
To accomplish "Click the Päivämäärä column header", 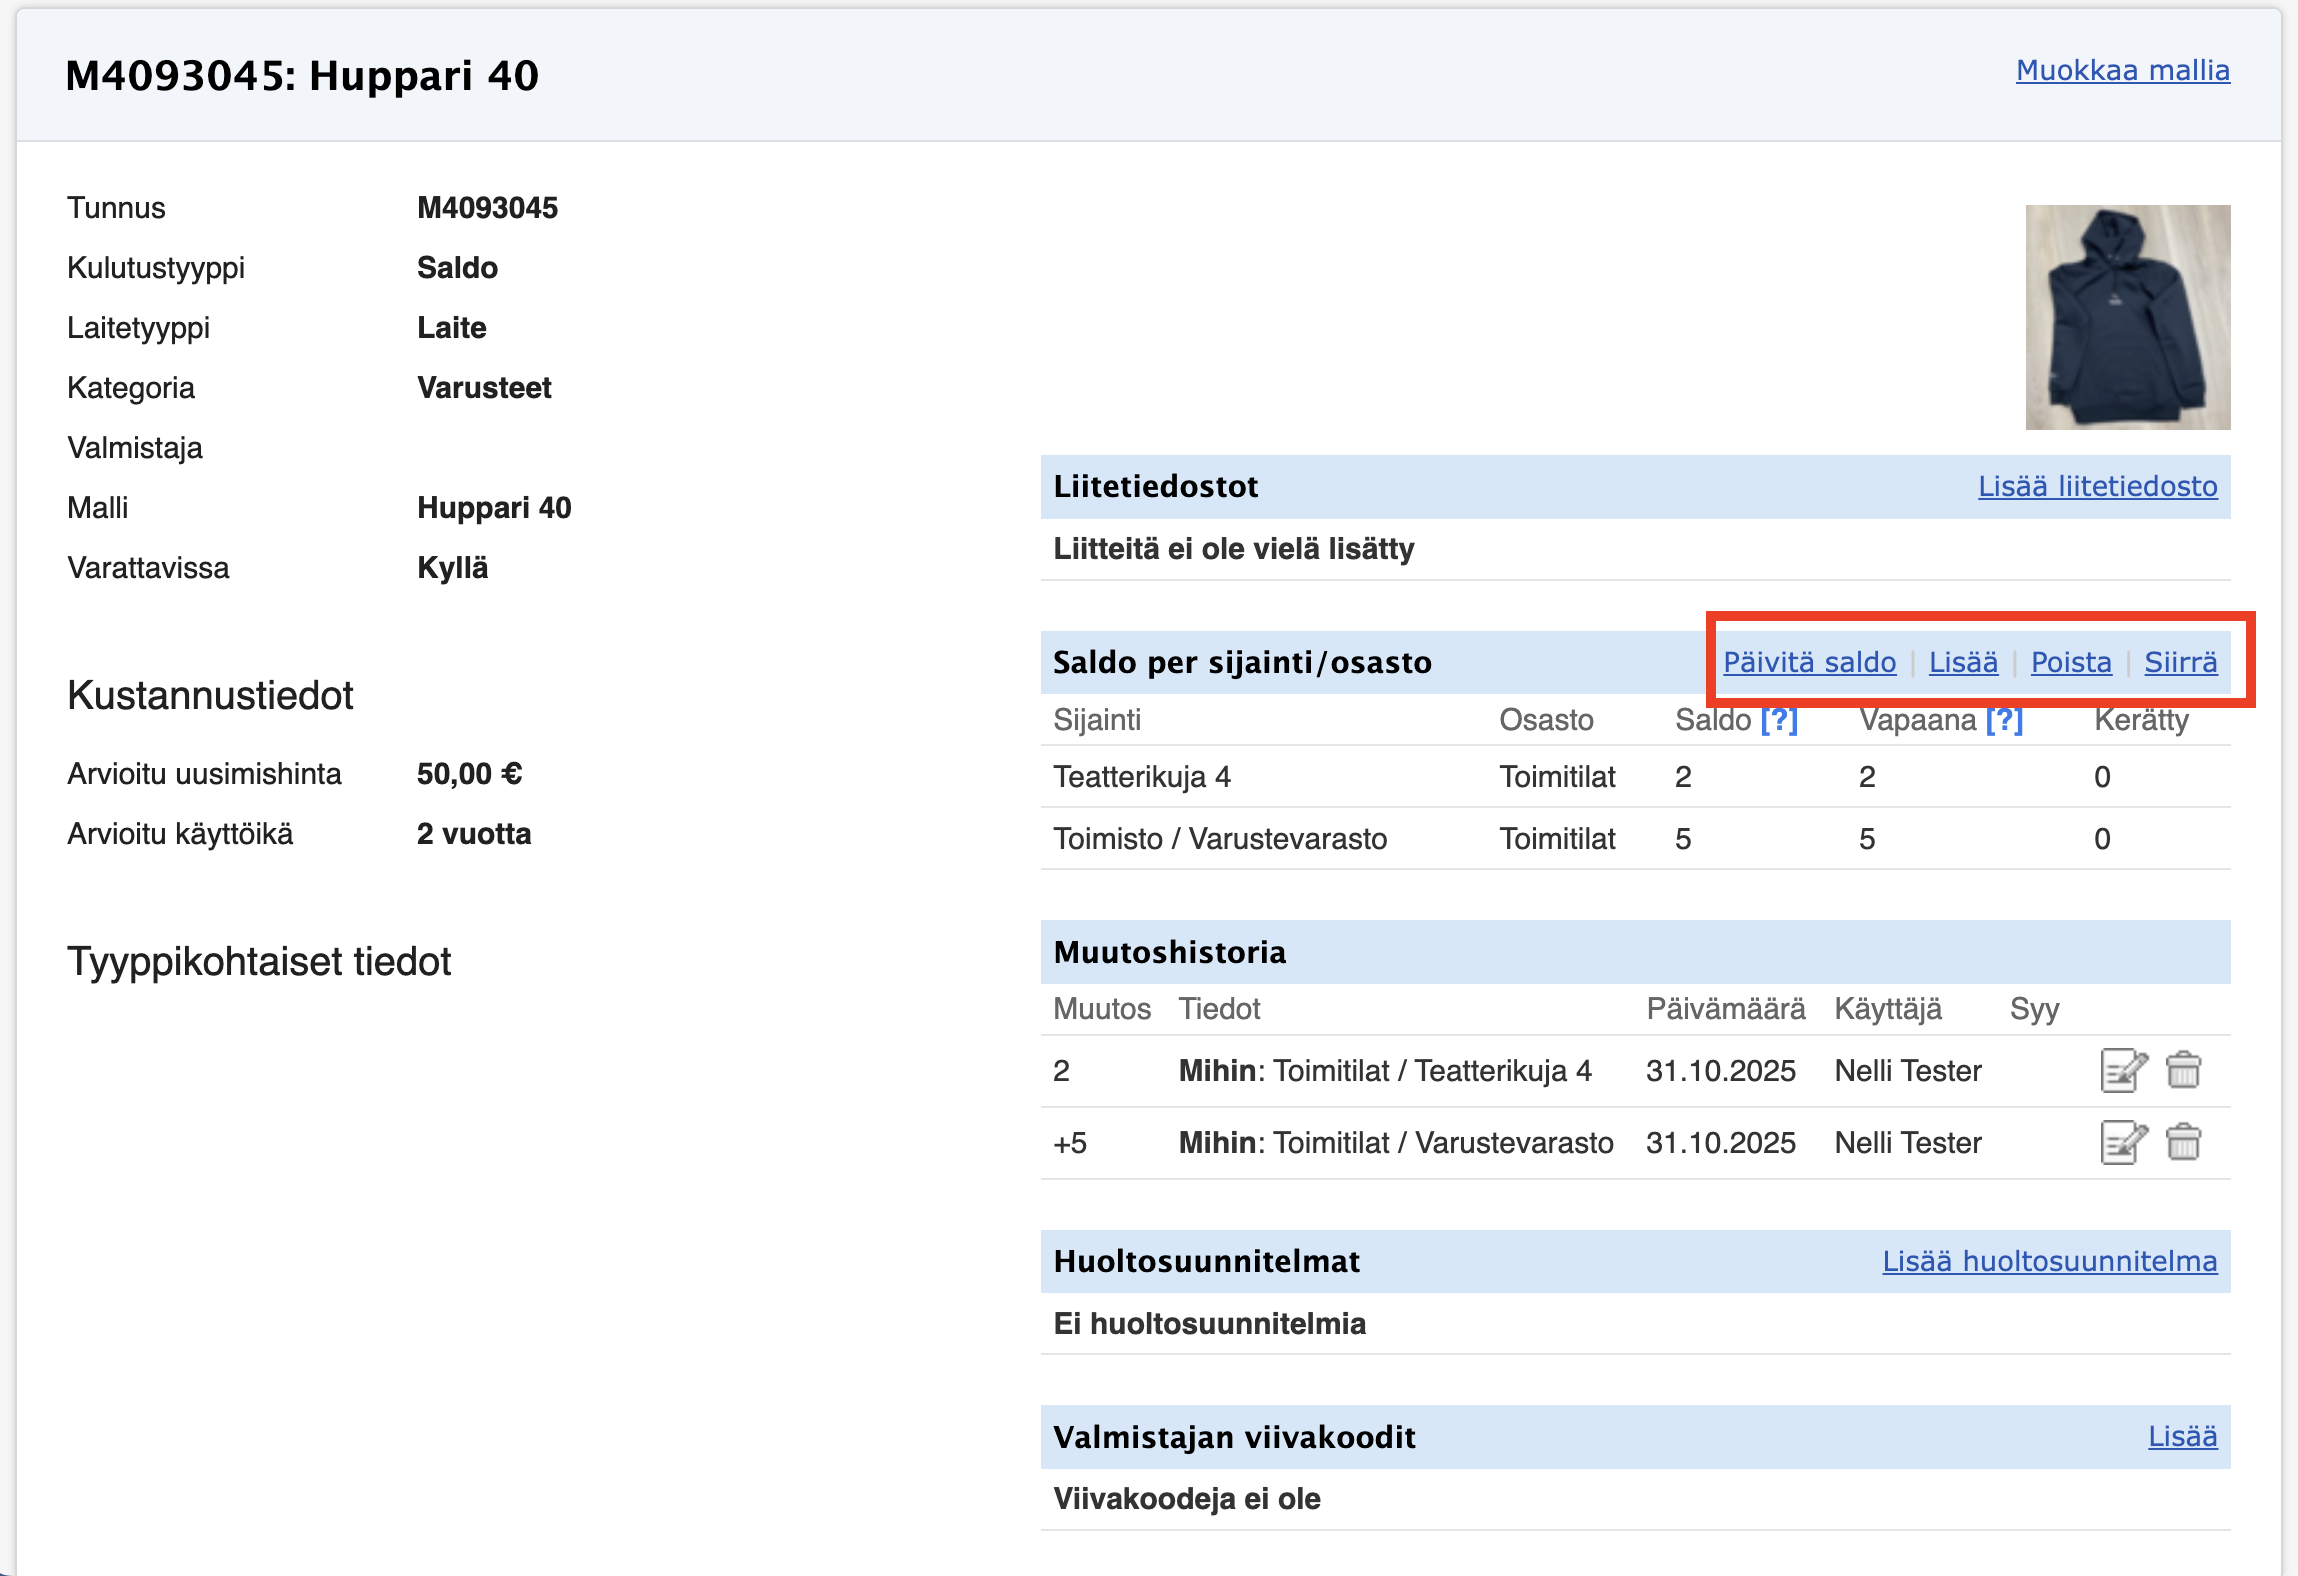I will [x=1725, y=1009].
